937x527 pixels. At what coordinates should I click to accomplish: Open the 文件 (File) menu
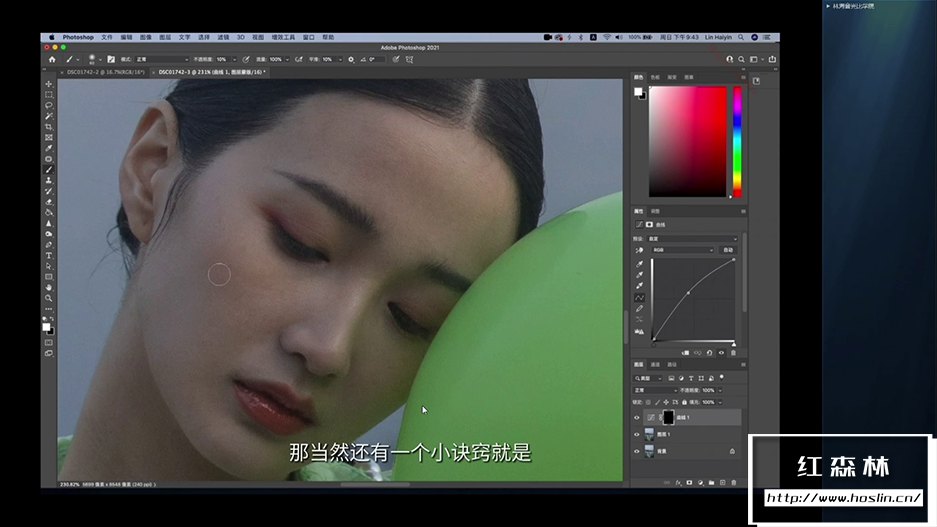tap(107, 37)
